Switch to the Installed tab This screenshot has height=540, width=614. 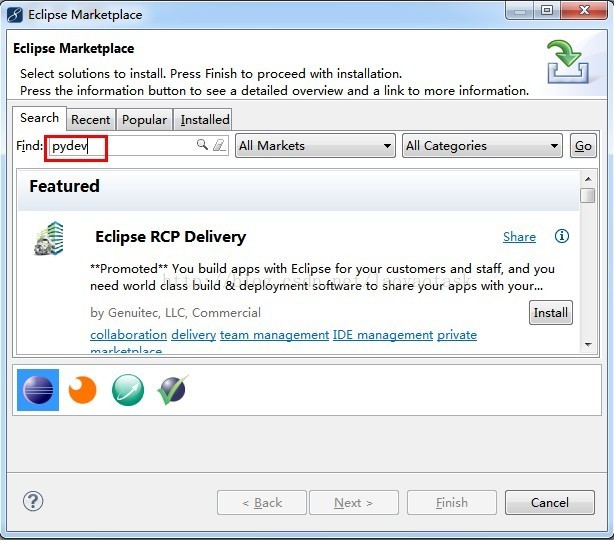point(204,119)
